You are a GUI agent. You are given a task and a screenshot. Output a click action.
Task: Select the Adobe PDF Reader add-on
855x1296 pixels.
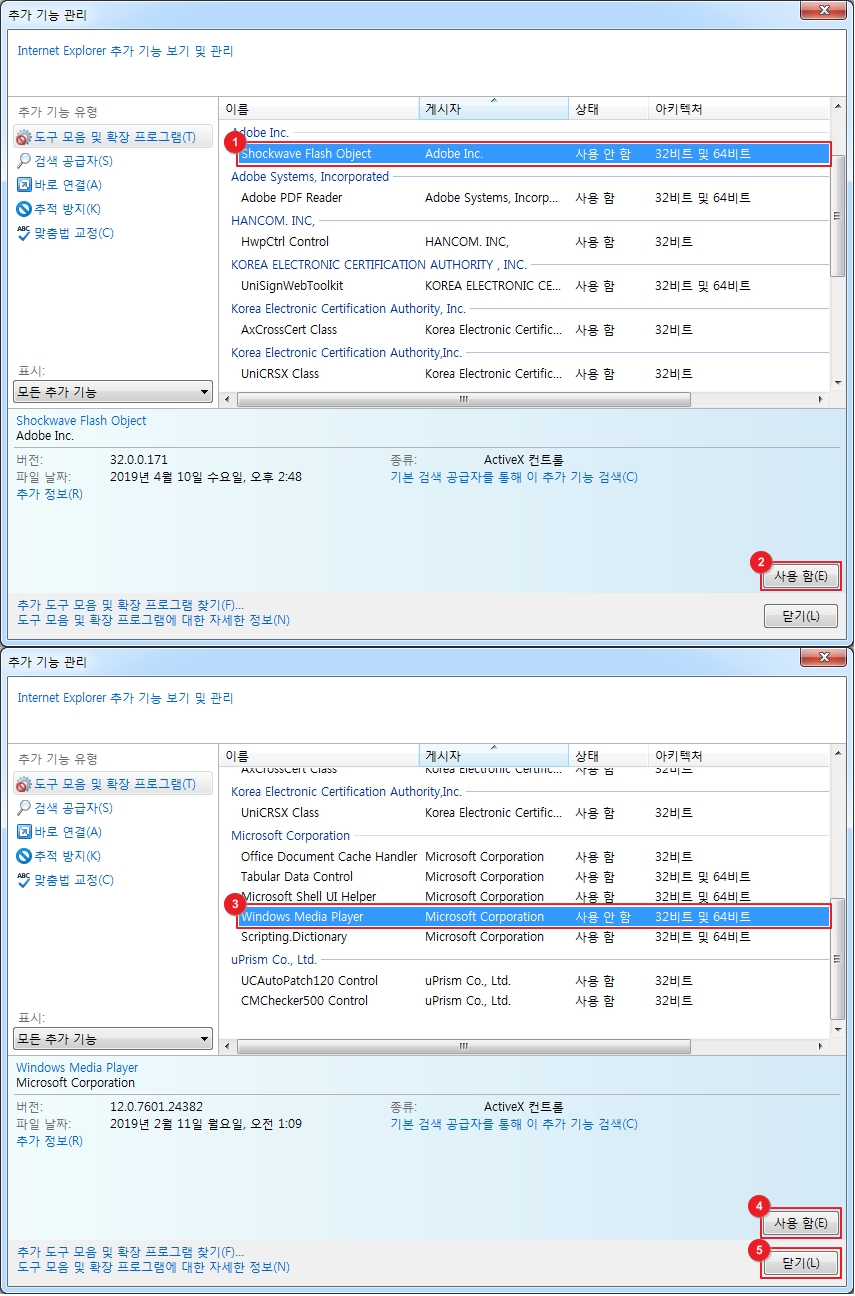291,198
